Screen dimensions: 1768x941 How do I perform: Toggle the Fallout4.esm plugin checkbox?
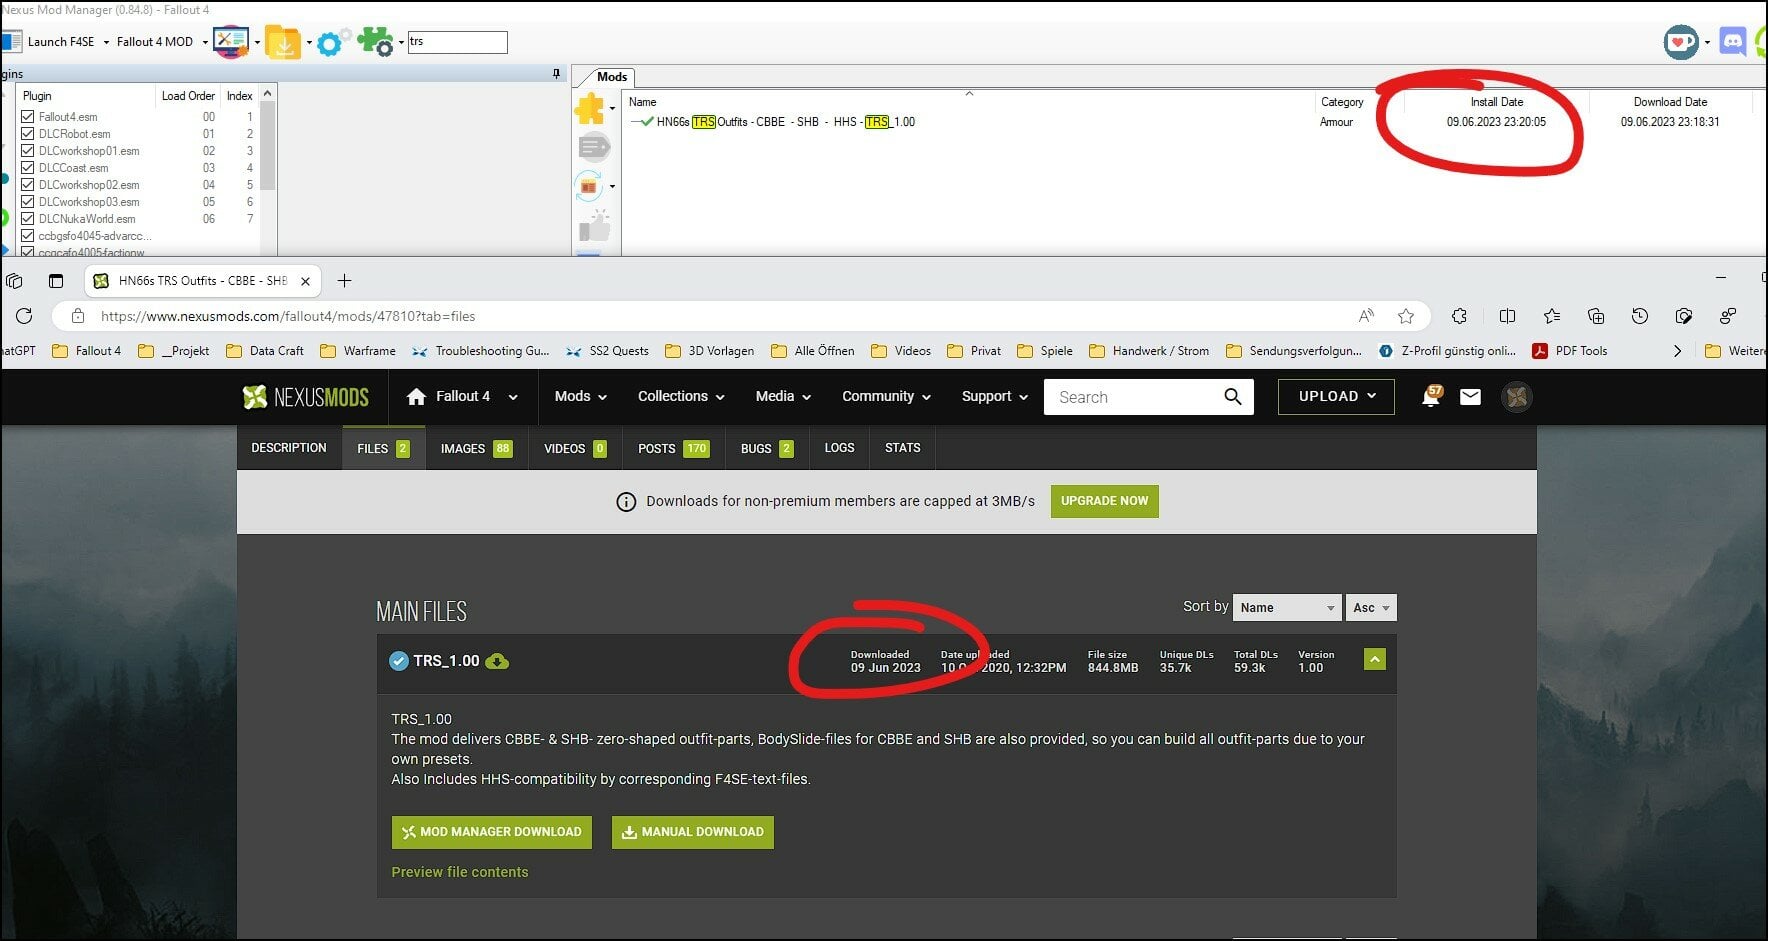[28, 117]
